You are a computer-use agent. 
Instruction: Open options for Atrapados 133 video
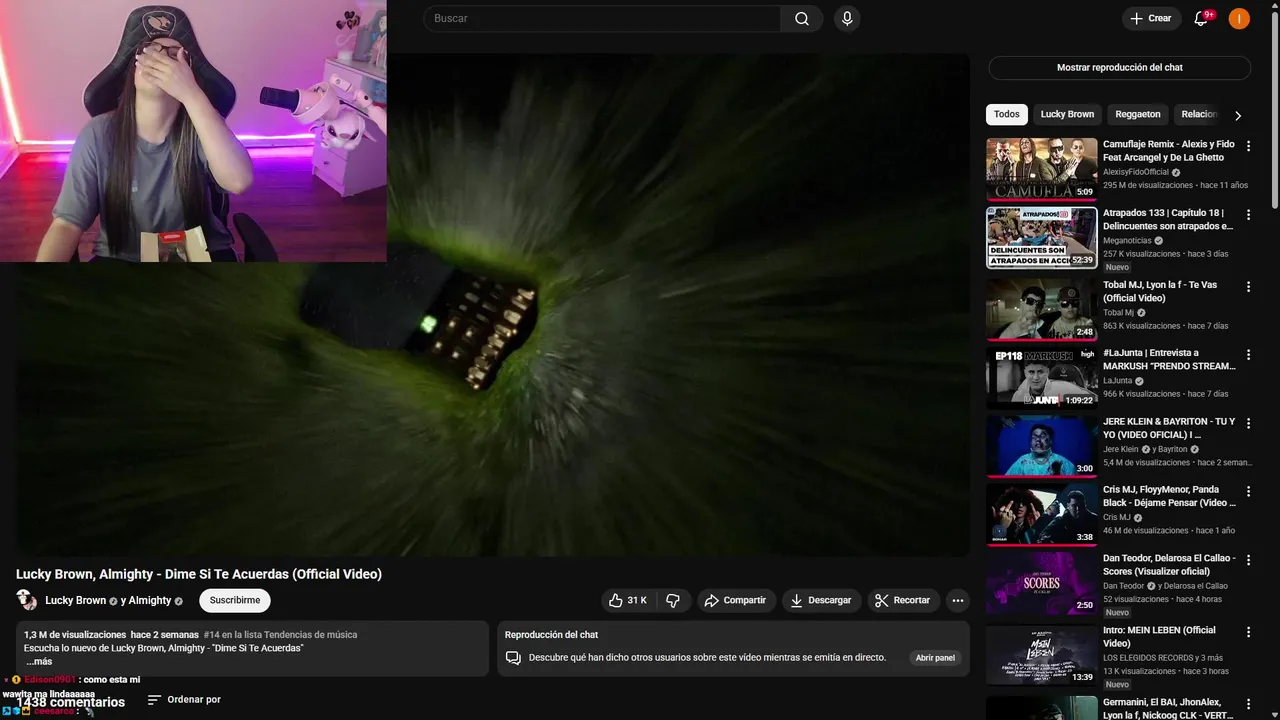pyautogui.click(x=1248, y=215)
